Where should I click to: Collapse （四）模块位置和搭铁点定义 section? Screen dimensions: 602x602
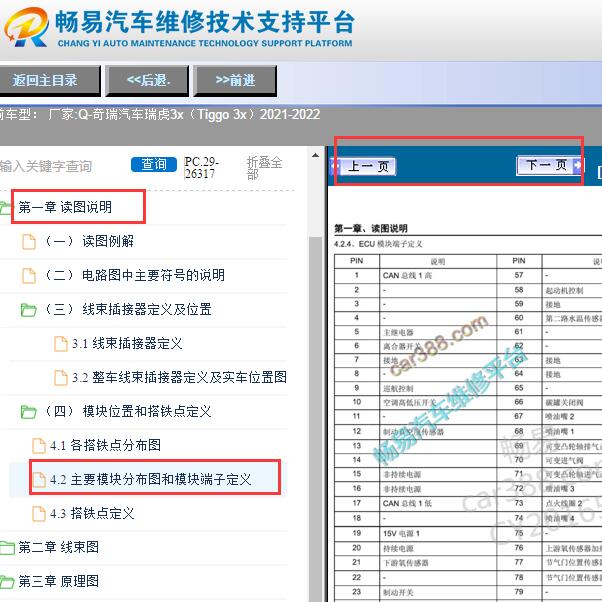pos(128,411)
